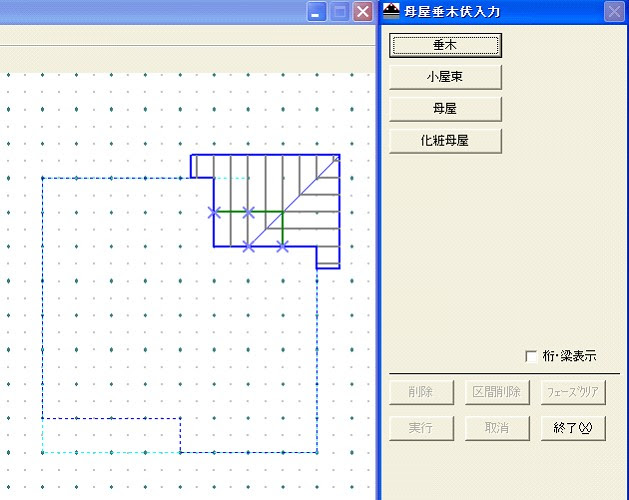
Task: Minimize the drawing window
Action: point(316,12)
